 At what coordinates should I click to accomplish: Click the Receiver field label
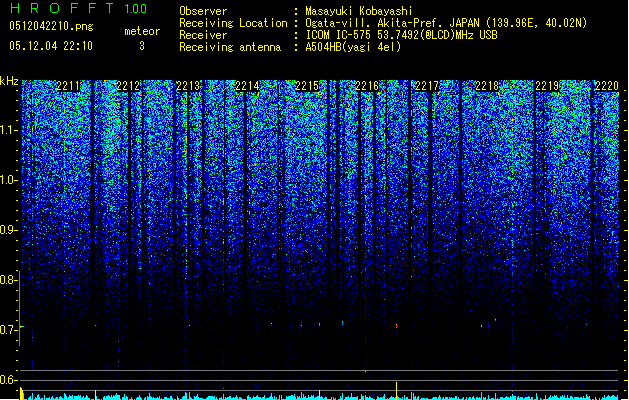pos(203,35)
